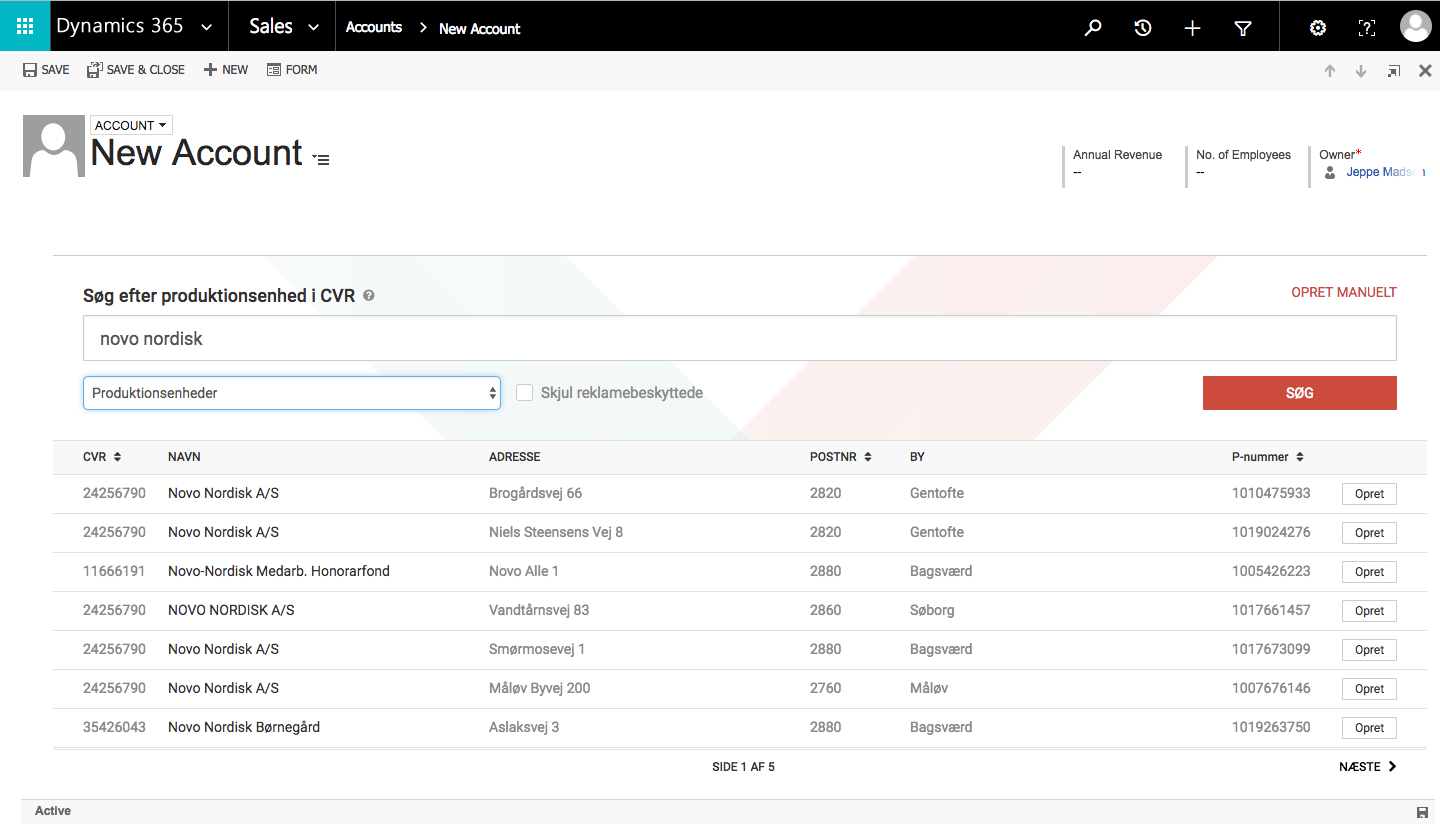
Task: Click the NAVN column header
Action: pos(184,457)
